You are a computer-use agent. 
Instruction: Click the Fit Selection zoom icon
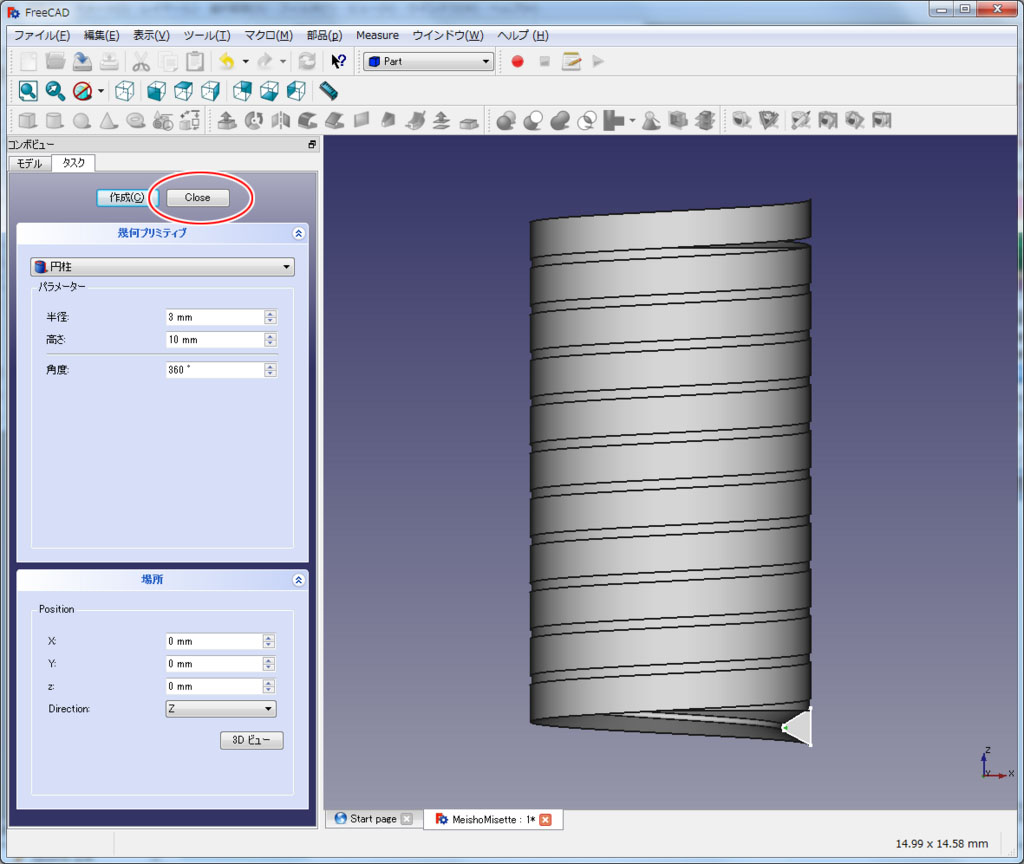55,91
